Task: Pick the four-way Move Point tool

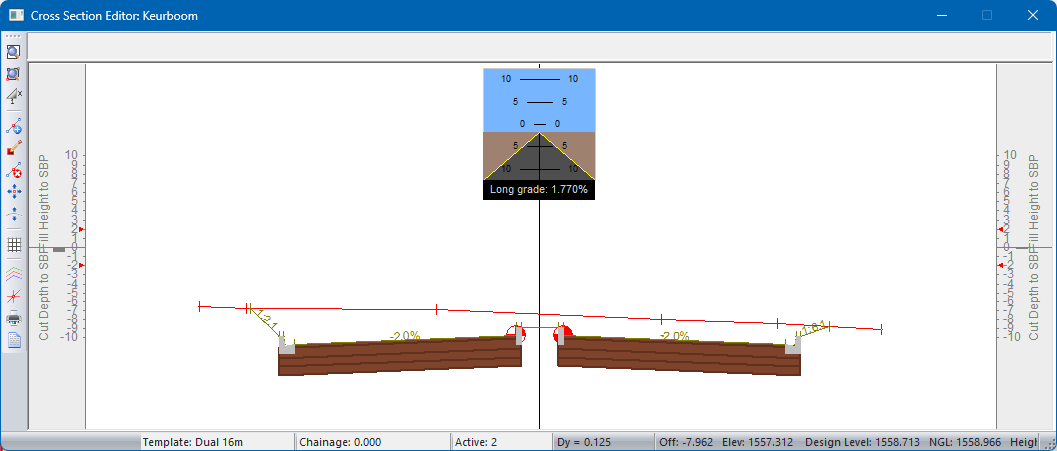Action: tap(14, 191)
